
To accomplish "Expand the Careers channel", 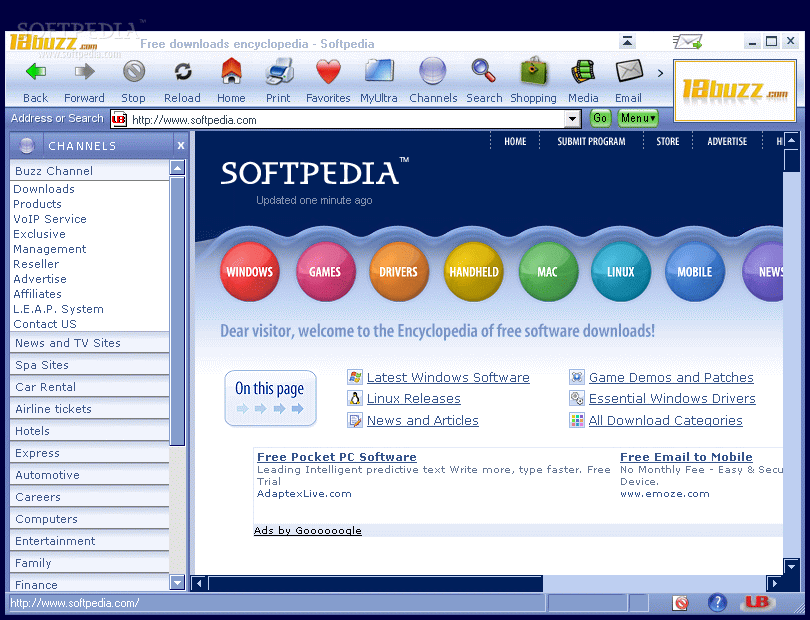I will tap(89, 497).
